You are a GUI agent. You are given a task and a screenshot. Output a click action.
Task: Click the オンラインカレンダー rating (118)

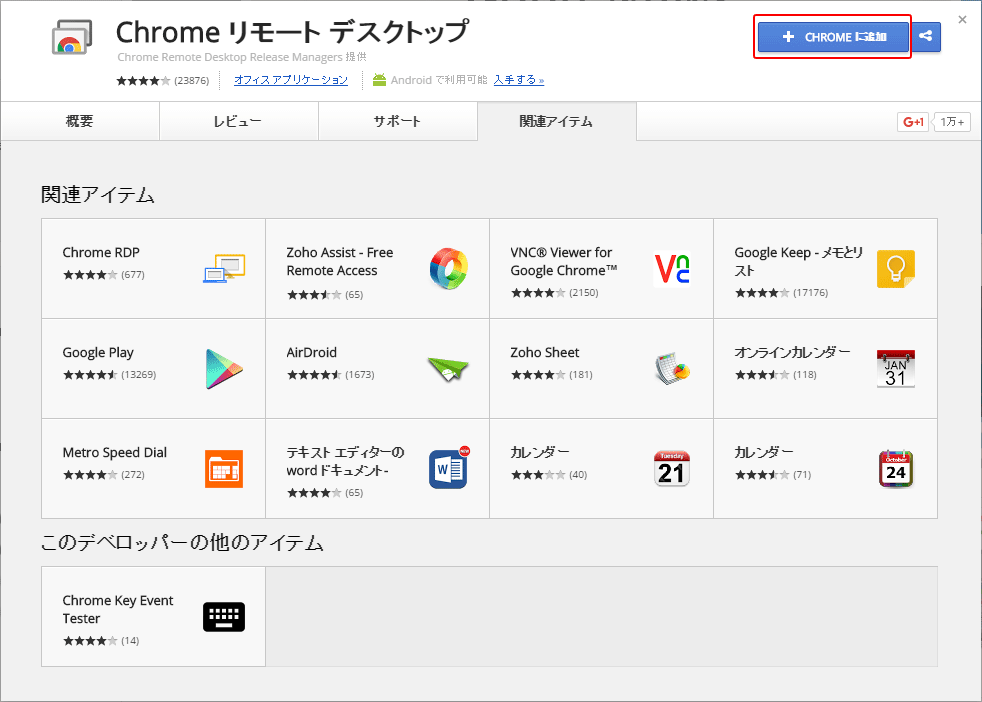[775, 374]
